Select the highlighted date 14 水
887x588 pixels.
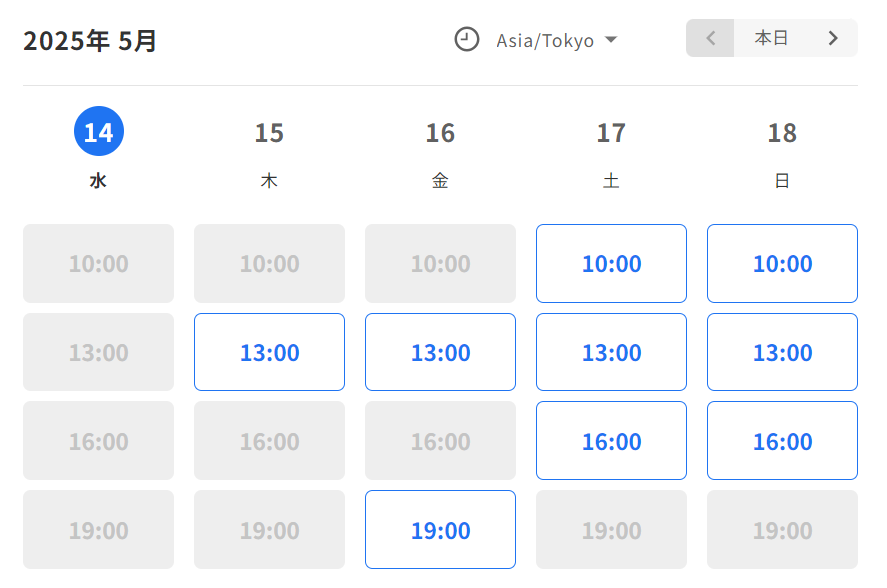[x=98, y=148]
